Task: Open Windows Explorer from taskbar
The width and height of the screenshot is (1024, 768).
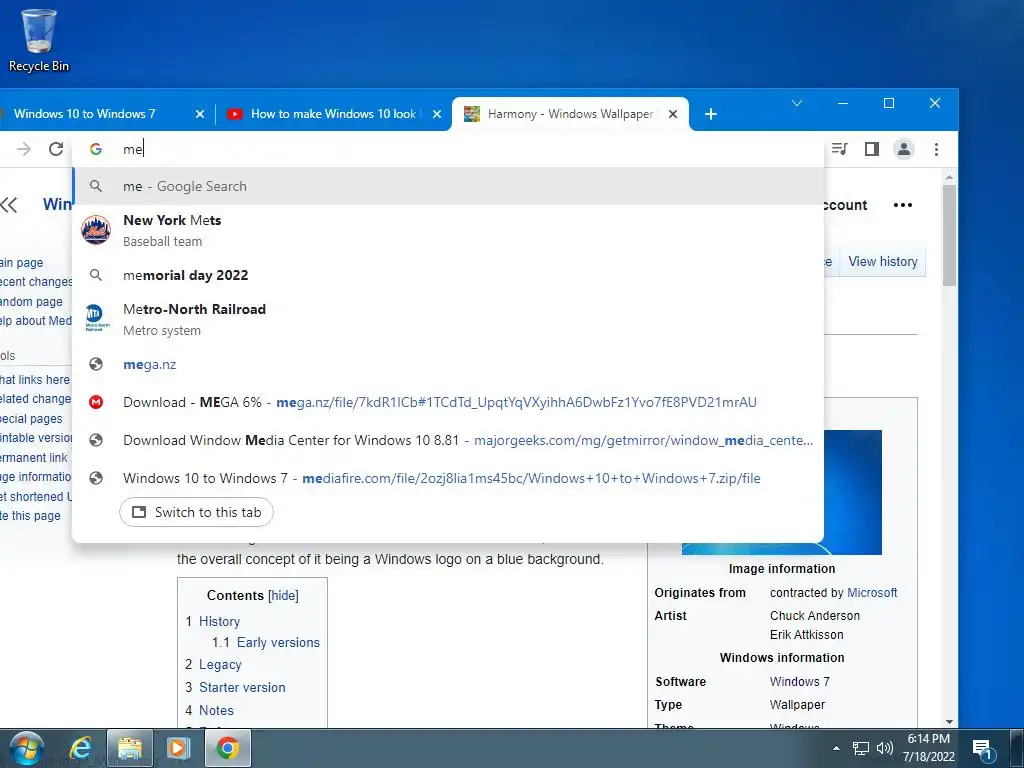Action: [130, 748]
